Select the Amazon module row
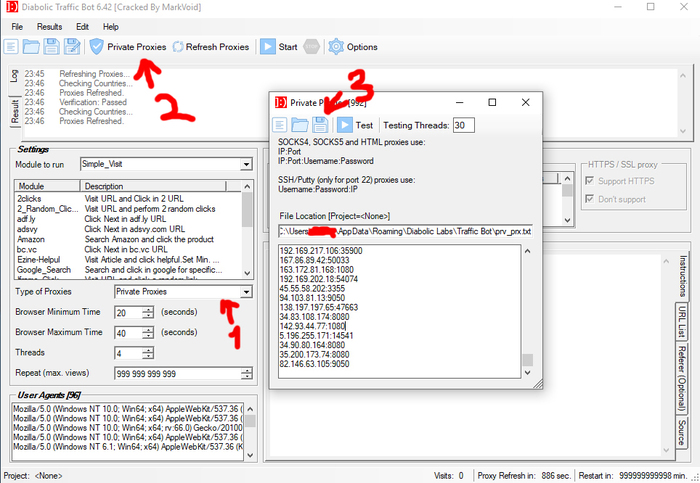Image resolution: width=700 pixels, height=483 pixels. tap(129, 239)
